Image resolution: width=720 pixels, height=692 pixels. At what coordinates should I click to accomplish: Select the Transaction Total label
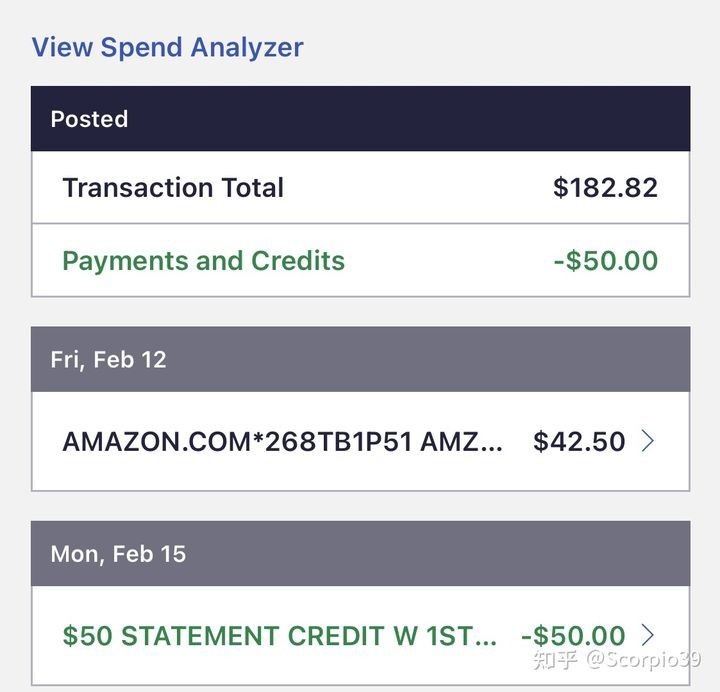(173, 188)
